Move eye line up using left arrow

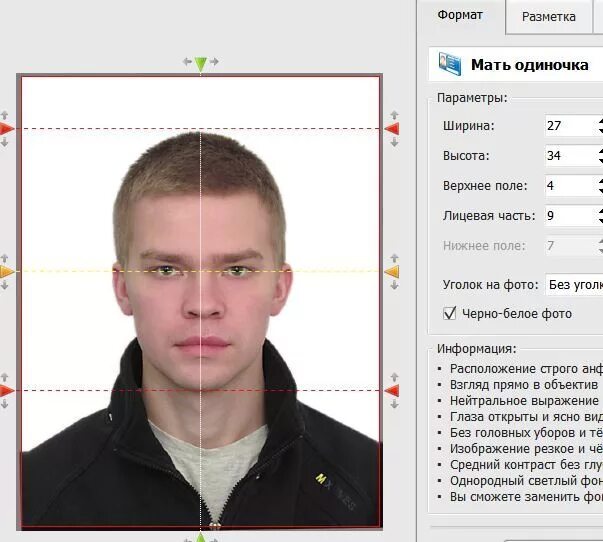(5, 258)
